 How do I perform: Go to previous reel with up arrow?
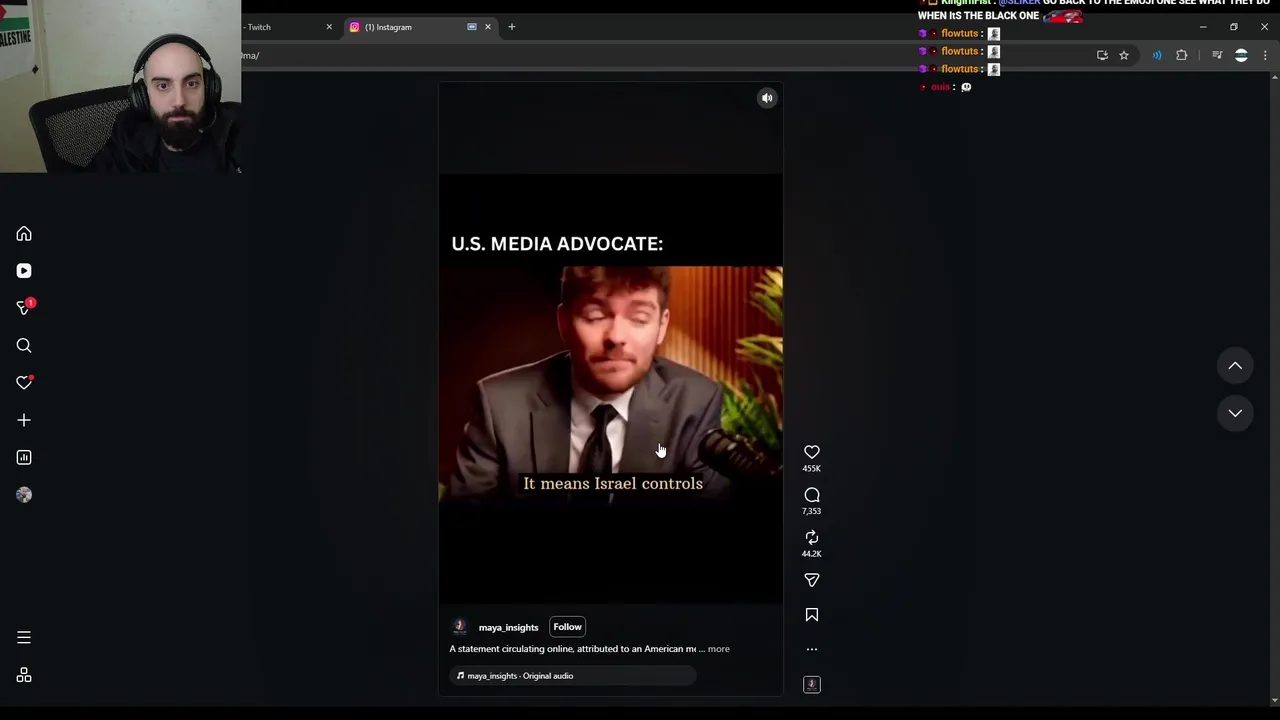1235,366
